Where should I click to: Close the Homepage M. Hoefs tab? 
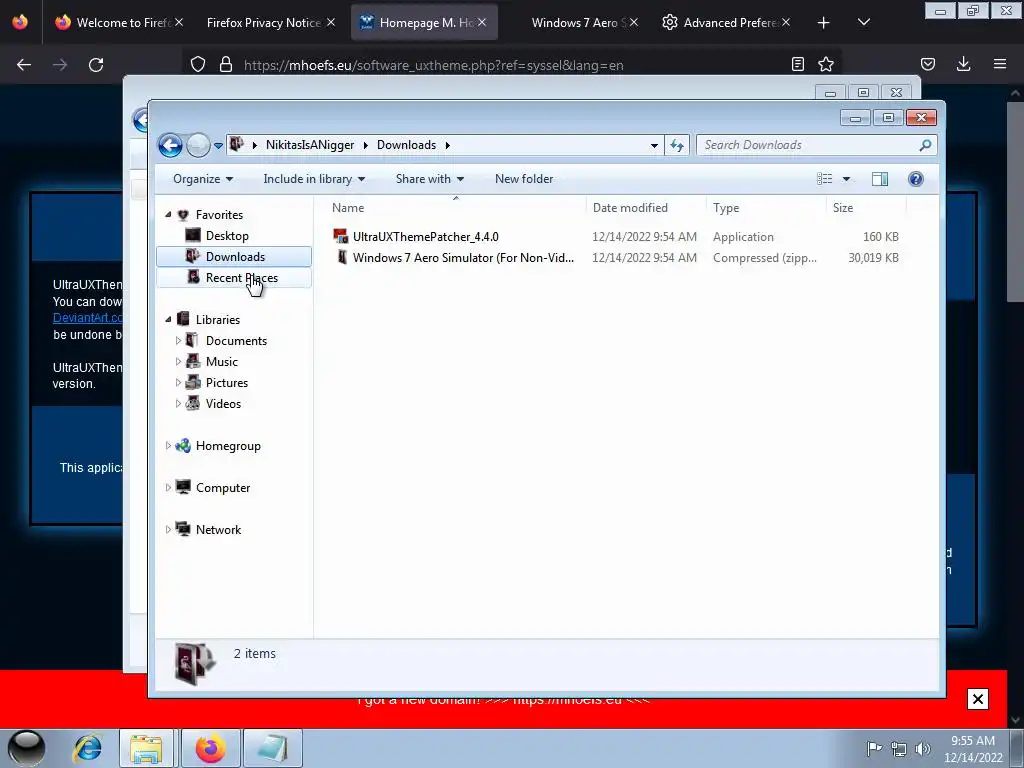pyautogui.click(x=481, y=22)
